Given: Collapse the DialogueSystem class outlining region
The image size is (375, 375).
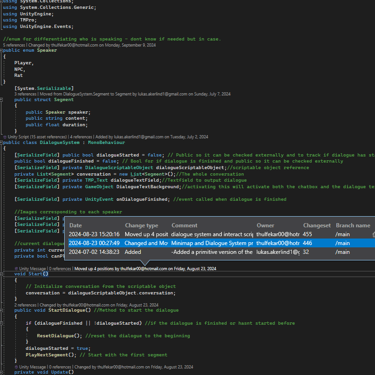Looking at the screenshot, I should pos(1,142).
